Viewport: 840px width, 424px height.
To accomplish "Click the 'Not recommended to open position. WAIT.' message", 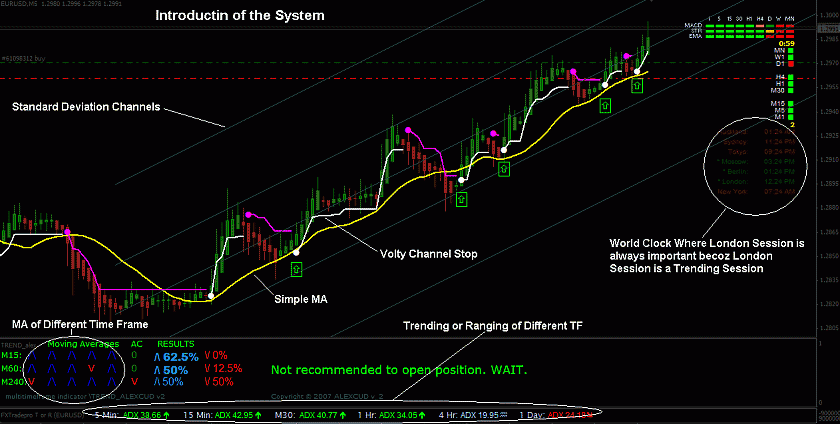I will click(399, 369).
